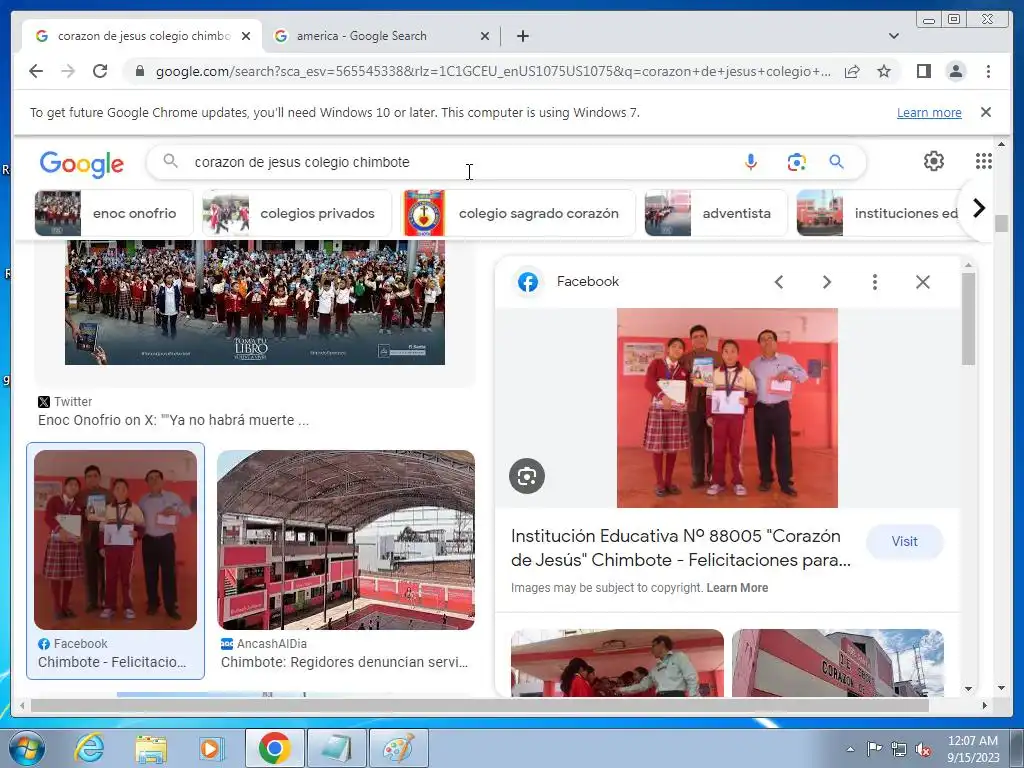Open Google quick settings gear
The image size is (1024, 768).
934,161
